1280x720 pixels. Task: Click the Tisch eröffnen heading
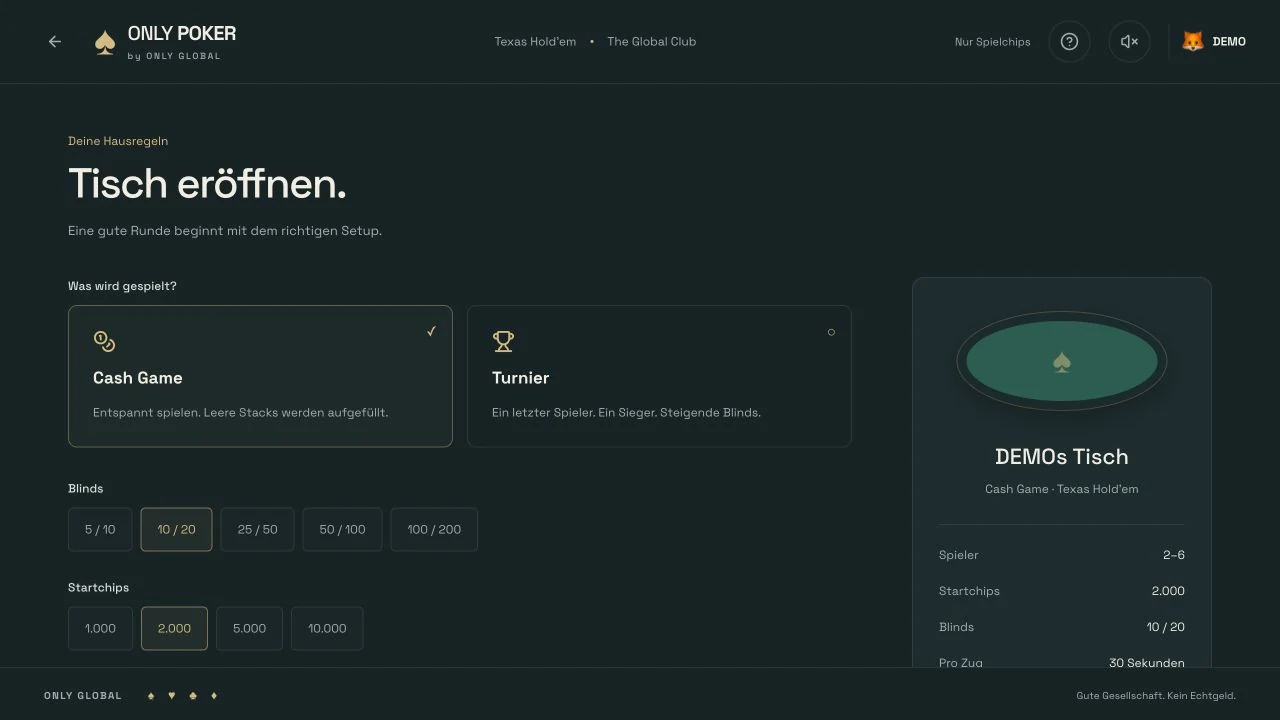point(207,184)
